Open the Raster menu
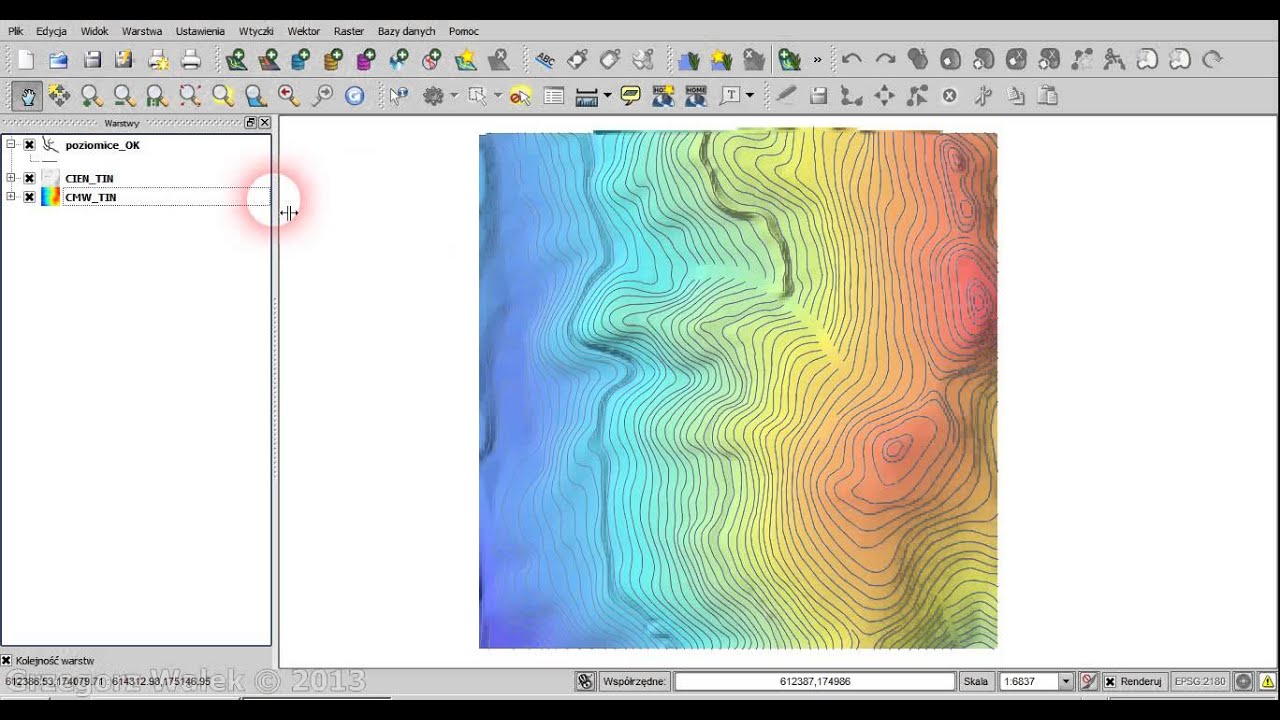Image resolution: width=1280 pixels, height=720 pixels. point(349,31)
